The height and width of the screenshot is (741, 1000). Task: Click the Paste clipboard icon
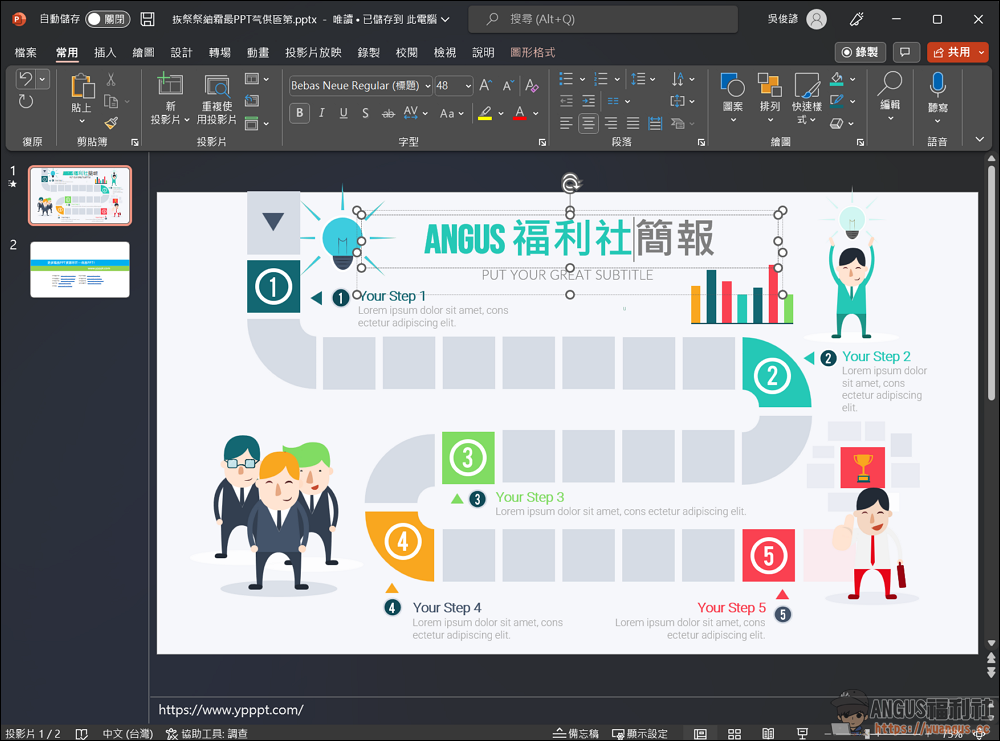[82, 86]
